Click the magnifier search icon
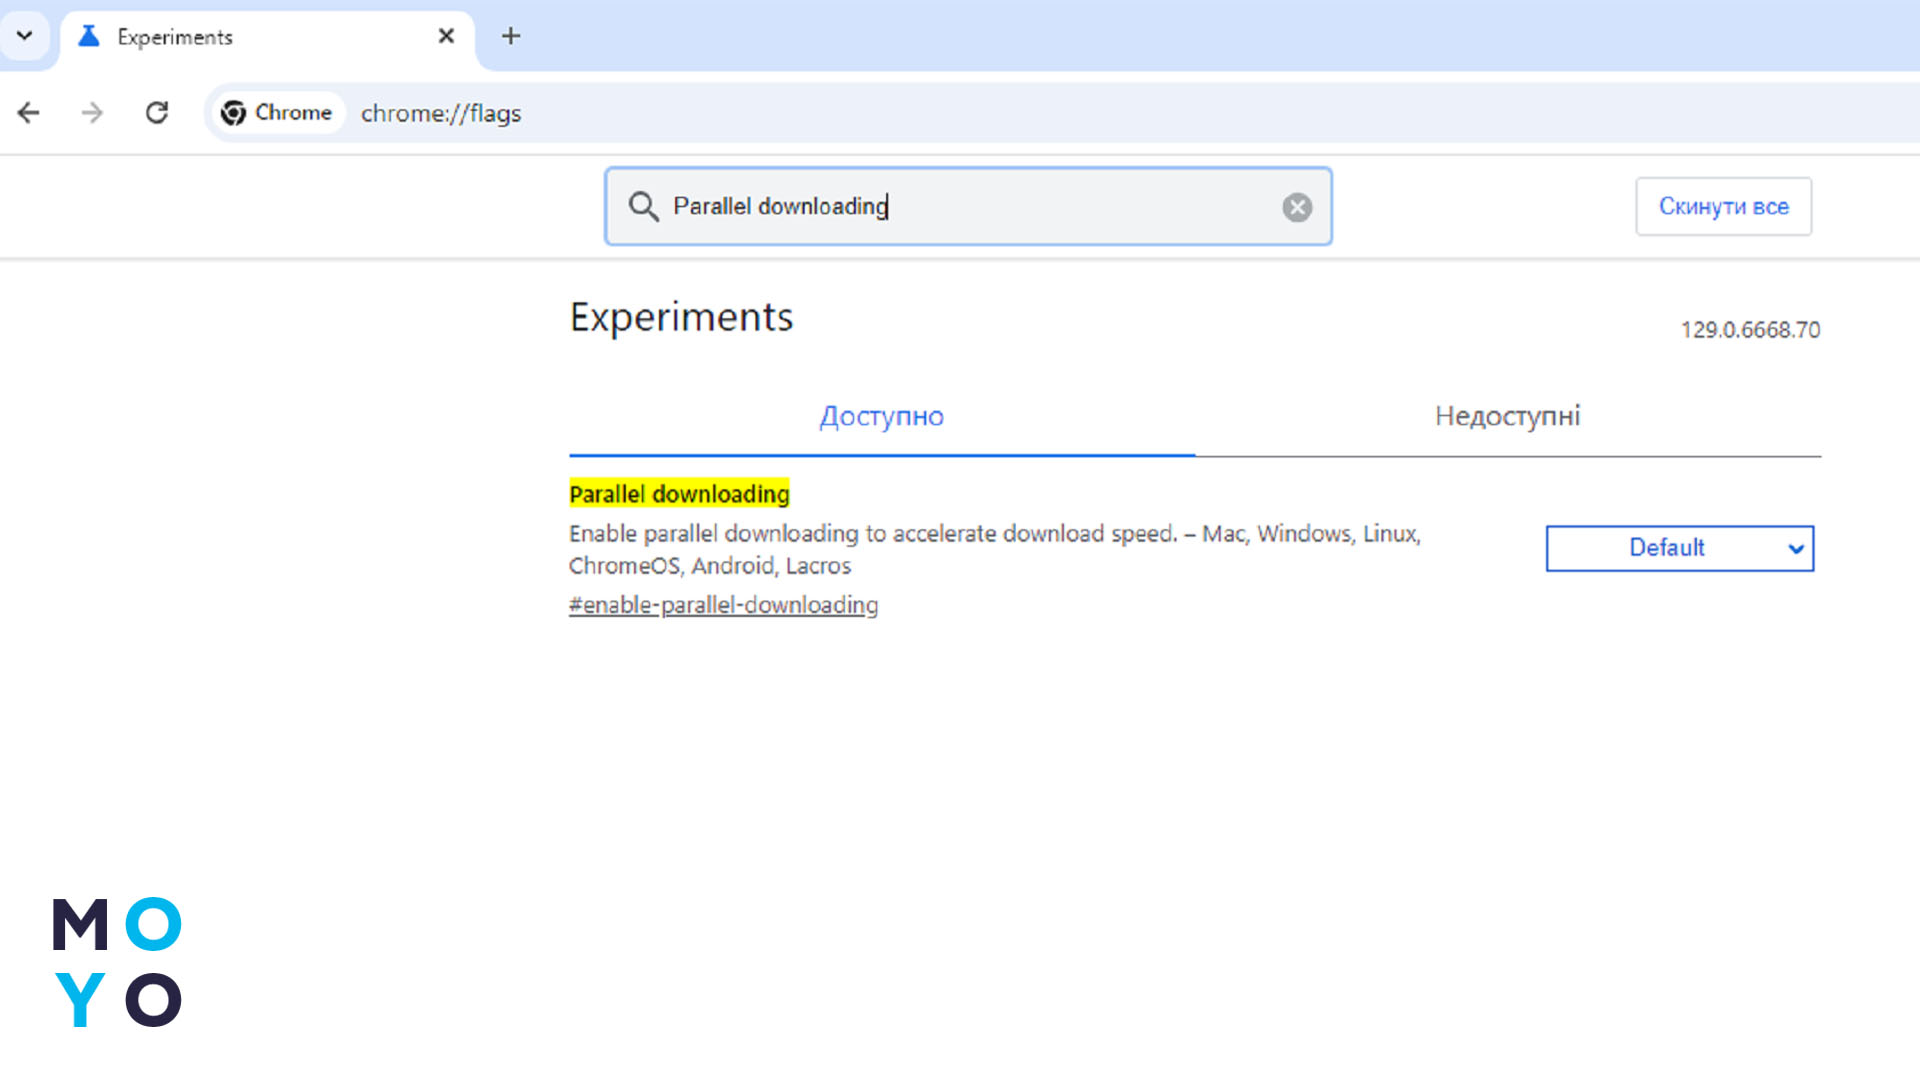The width and height of the screenshot is (1920, 1080). pyautogui.click(x=643, y=206)
